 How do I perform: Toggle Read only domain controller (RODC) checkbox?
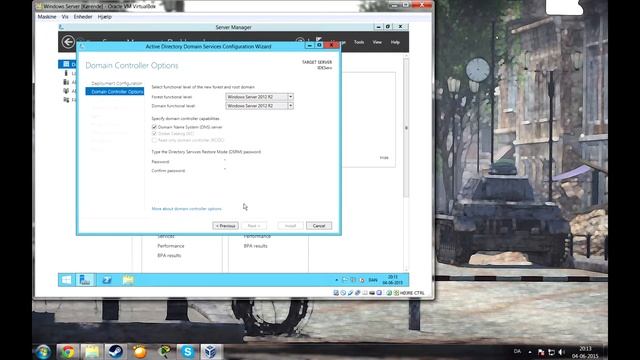[154, 140]
